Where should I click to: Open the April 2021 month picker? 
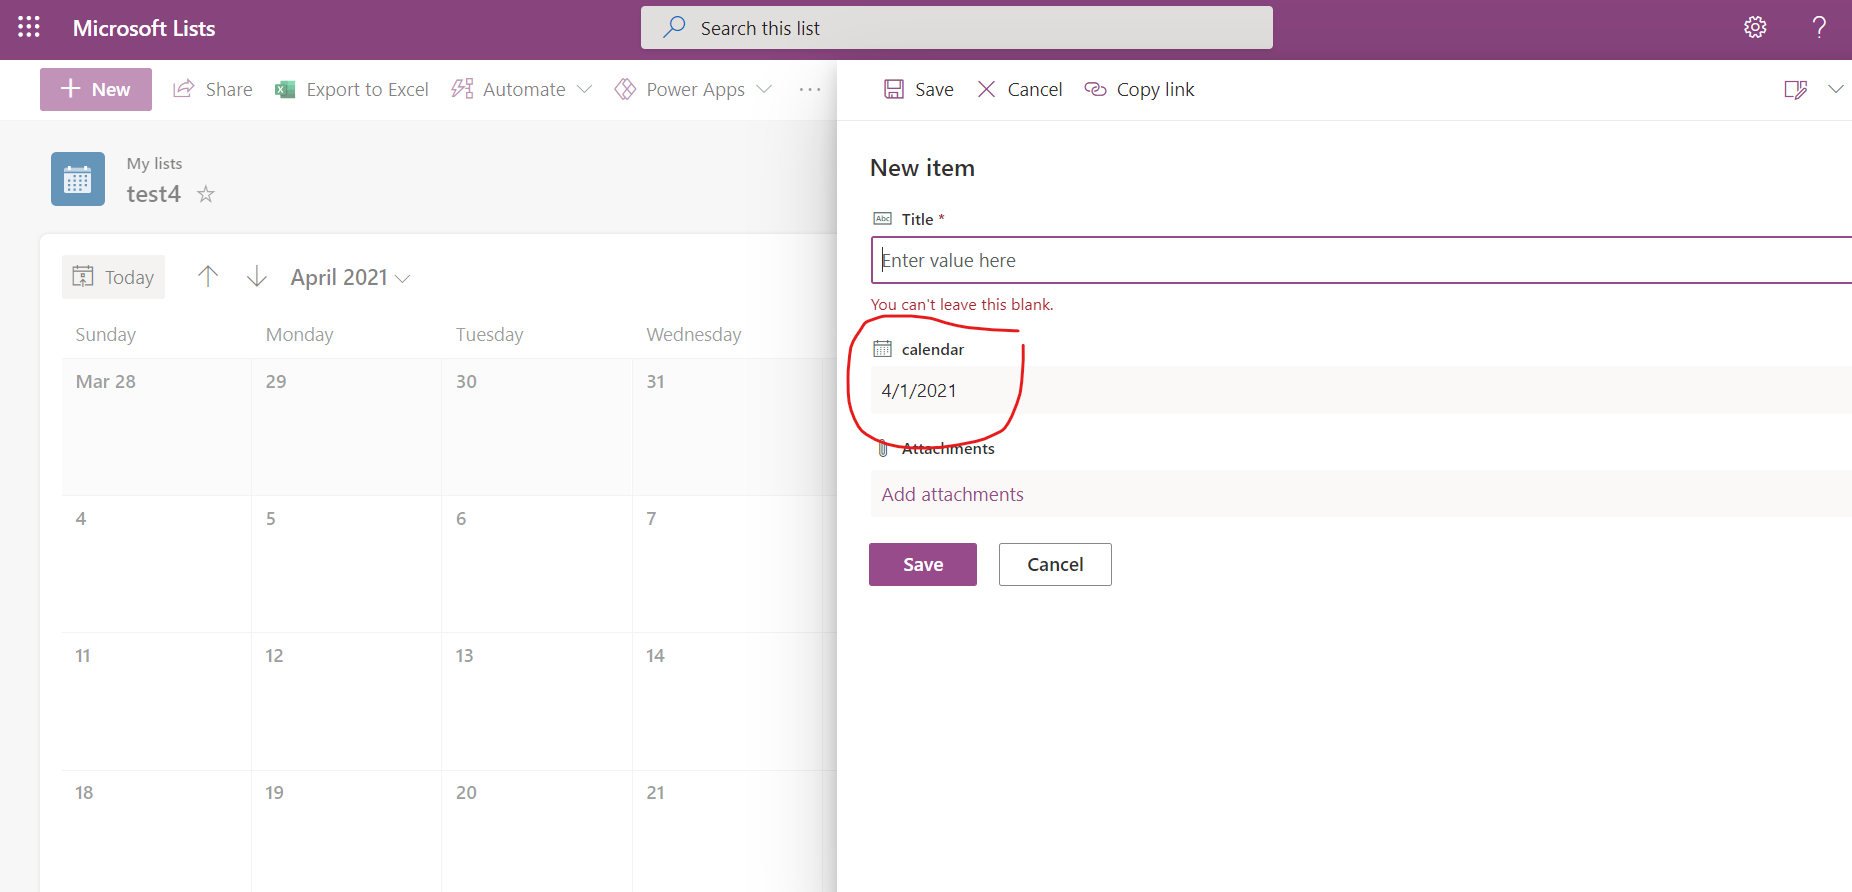pyautogui.click(x=351, y=277)
